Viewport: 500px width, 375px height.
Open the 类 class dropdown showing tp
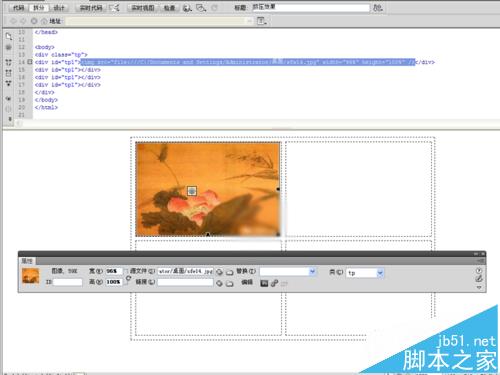point(380,273)
